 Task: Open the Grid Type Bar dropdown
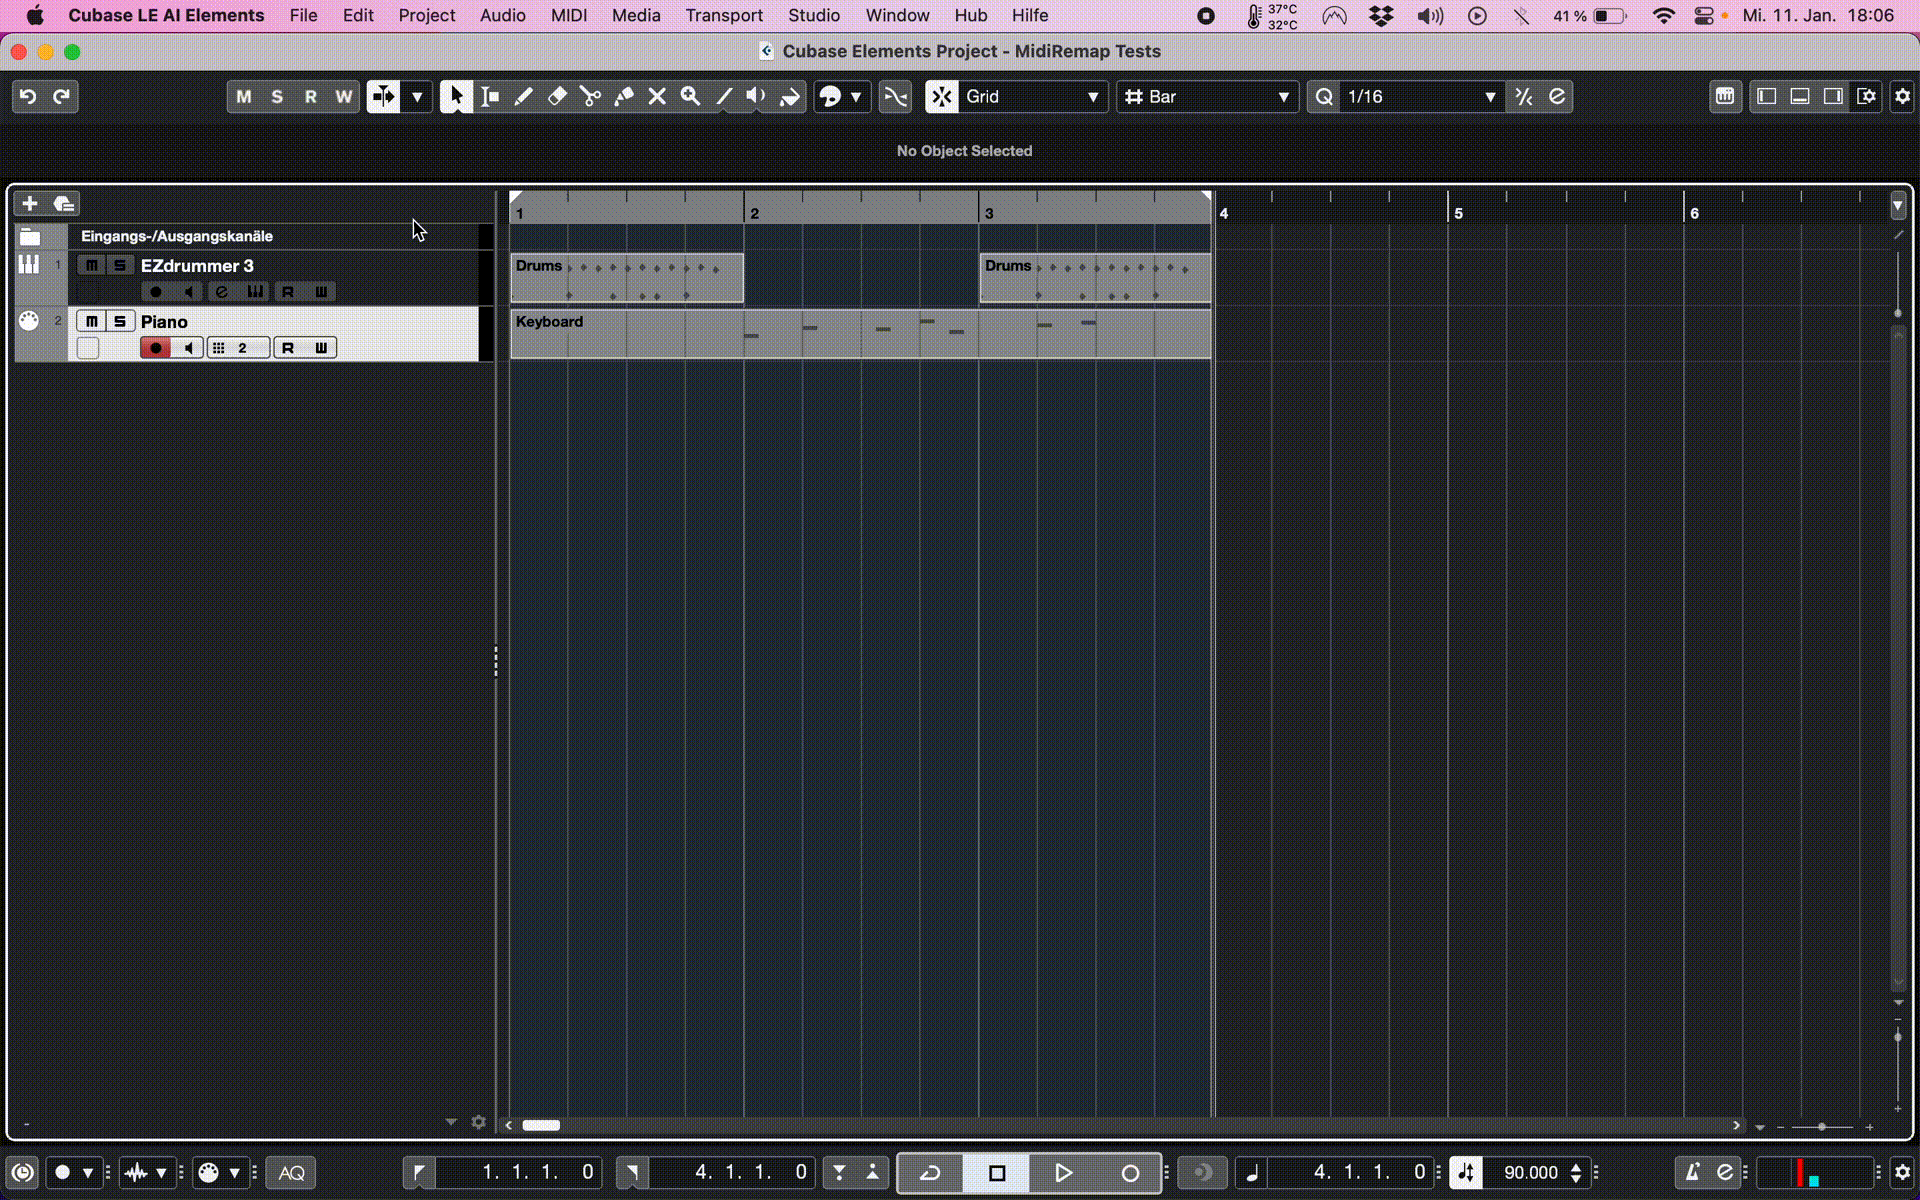[x=1207, y=96]
